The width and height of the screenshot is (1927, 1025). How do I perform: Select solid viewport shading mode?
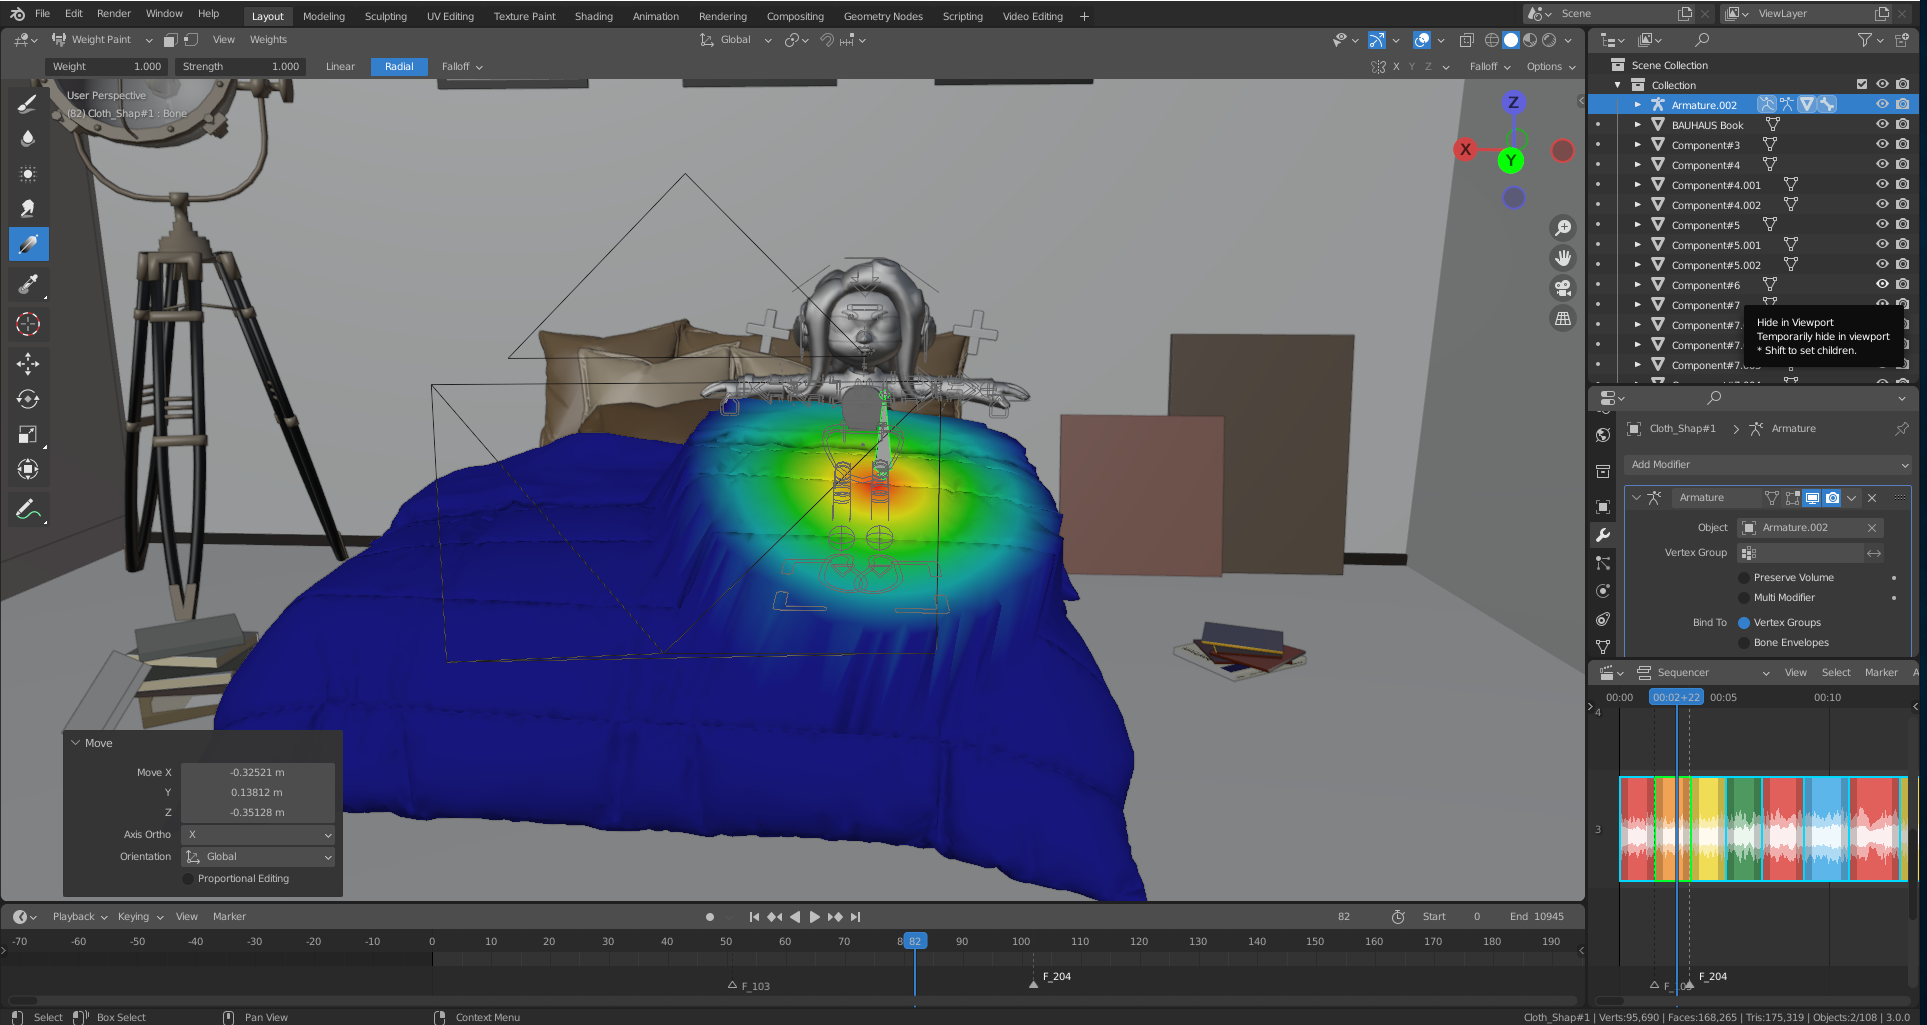pyautogui.click(x=1511, y=40)
